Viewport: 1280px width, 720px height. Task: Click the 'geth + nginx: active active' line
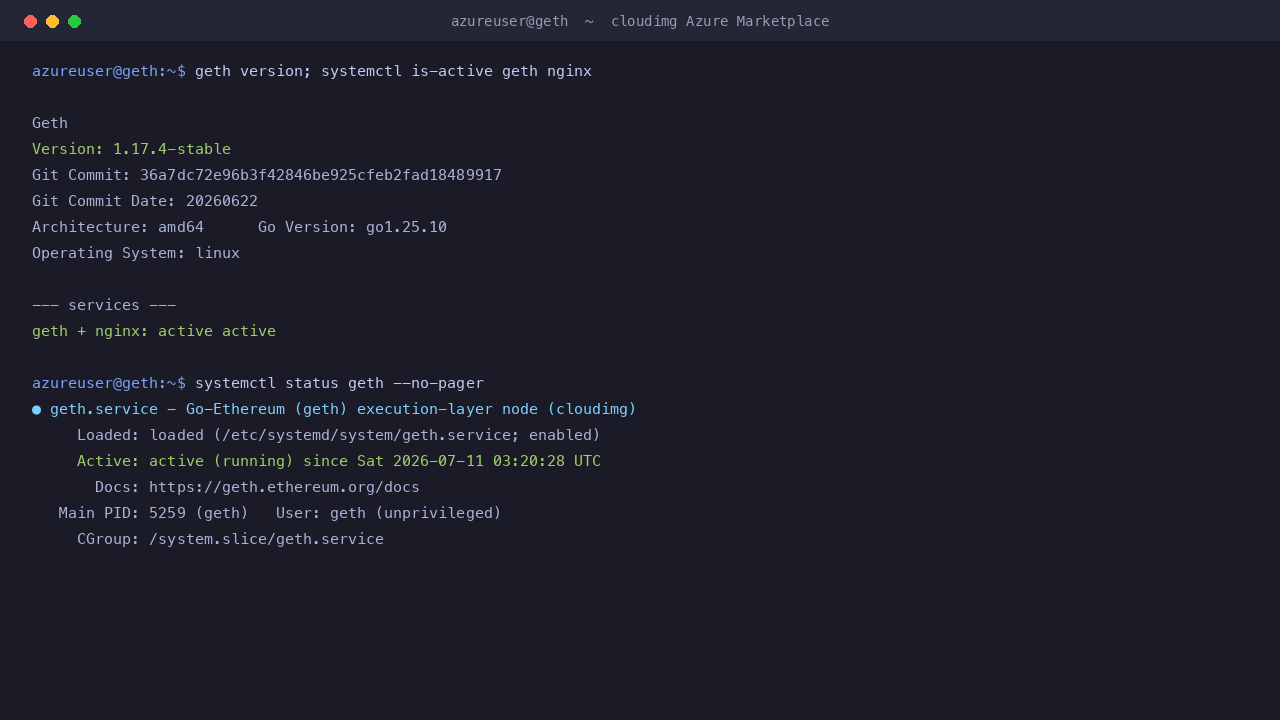point(154,331)
